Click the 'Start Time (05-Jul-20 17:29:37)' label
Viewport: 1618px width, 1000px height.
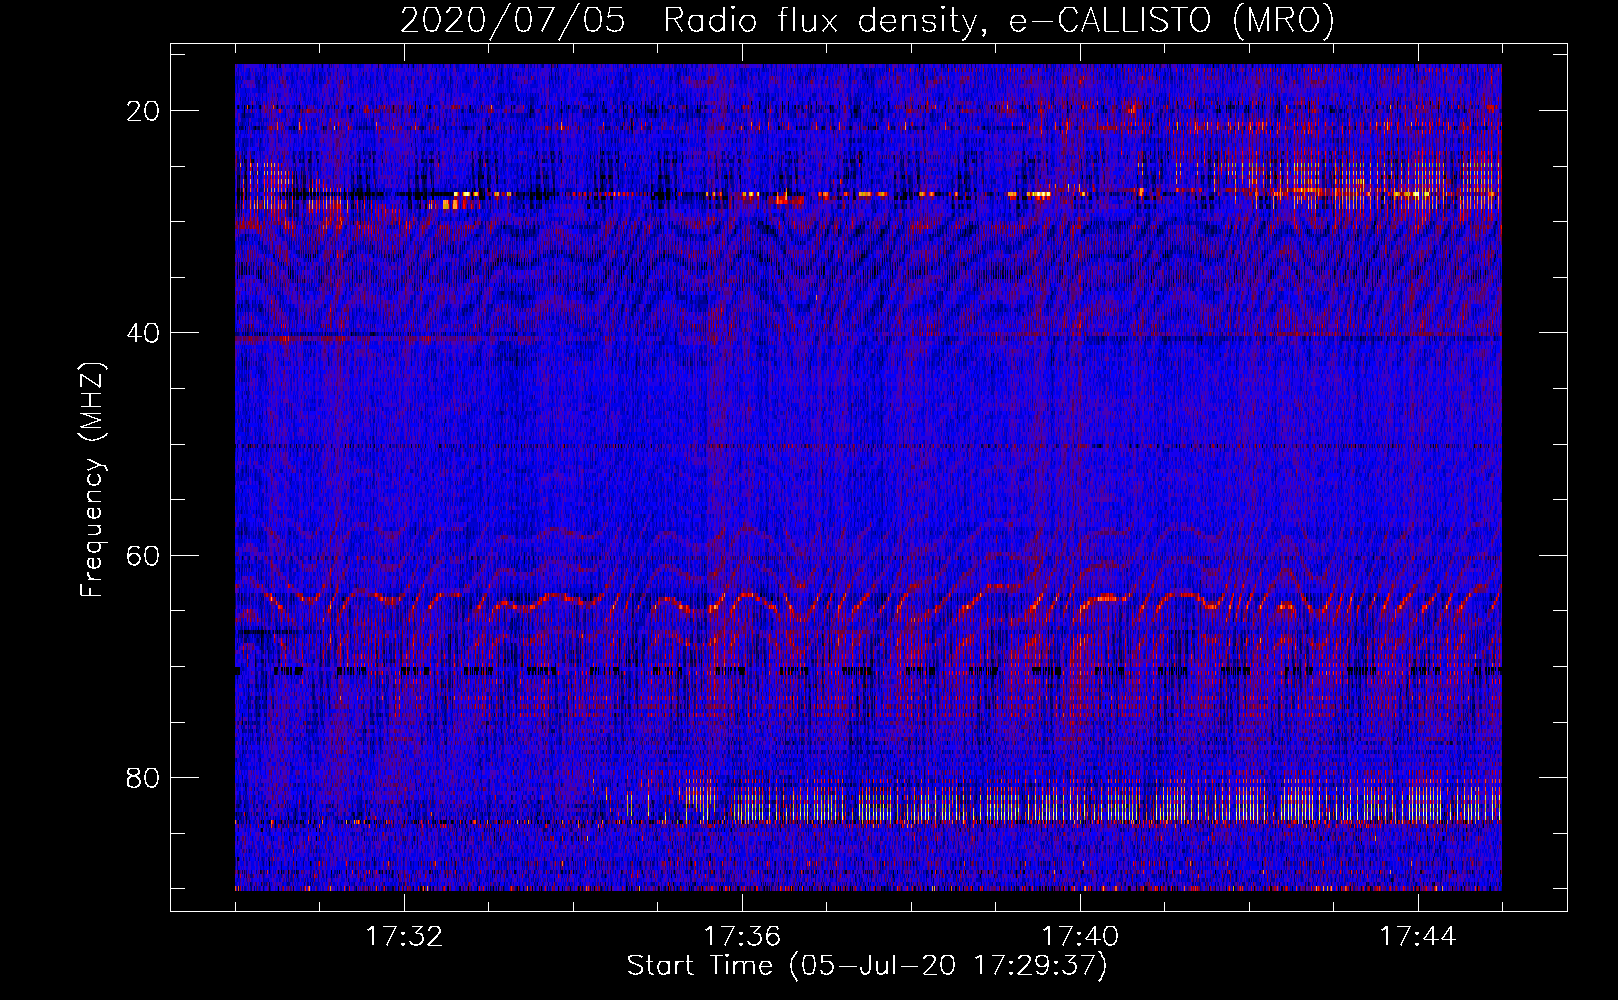coord(867,966)
